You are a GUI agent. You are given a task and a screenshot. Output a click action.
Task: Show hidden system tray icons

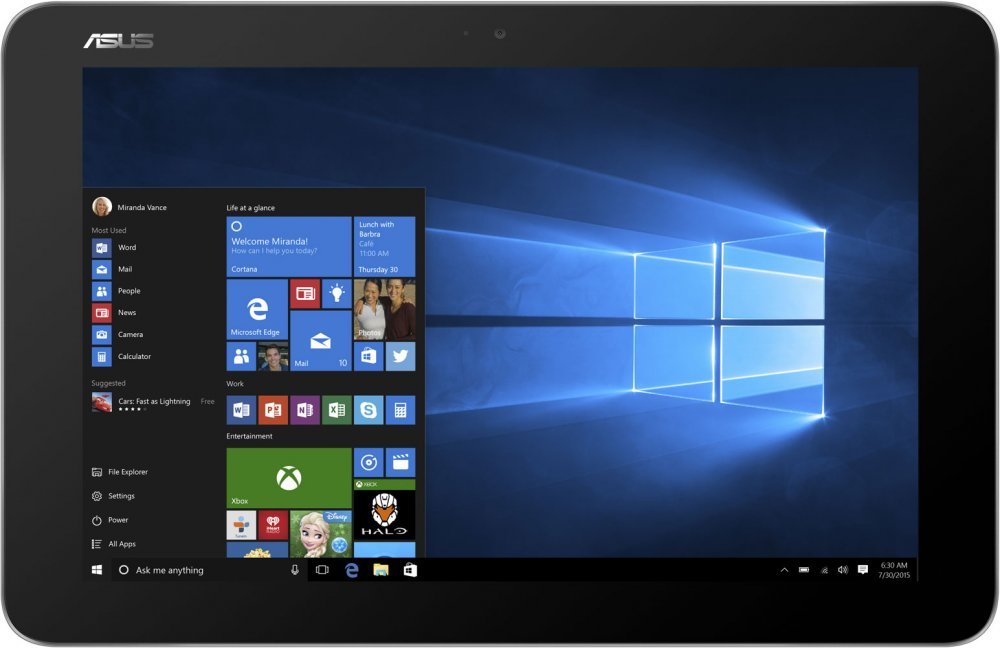click(x=784, y=570)
